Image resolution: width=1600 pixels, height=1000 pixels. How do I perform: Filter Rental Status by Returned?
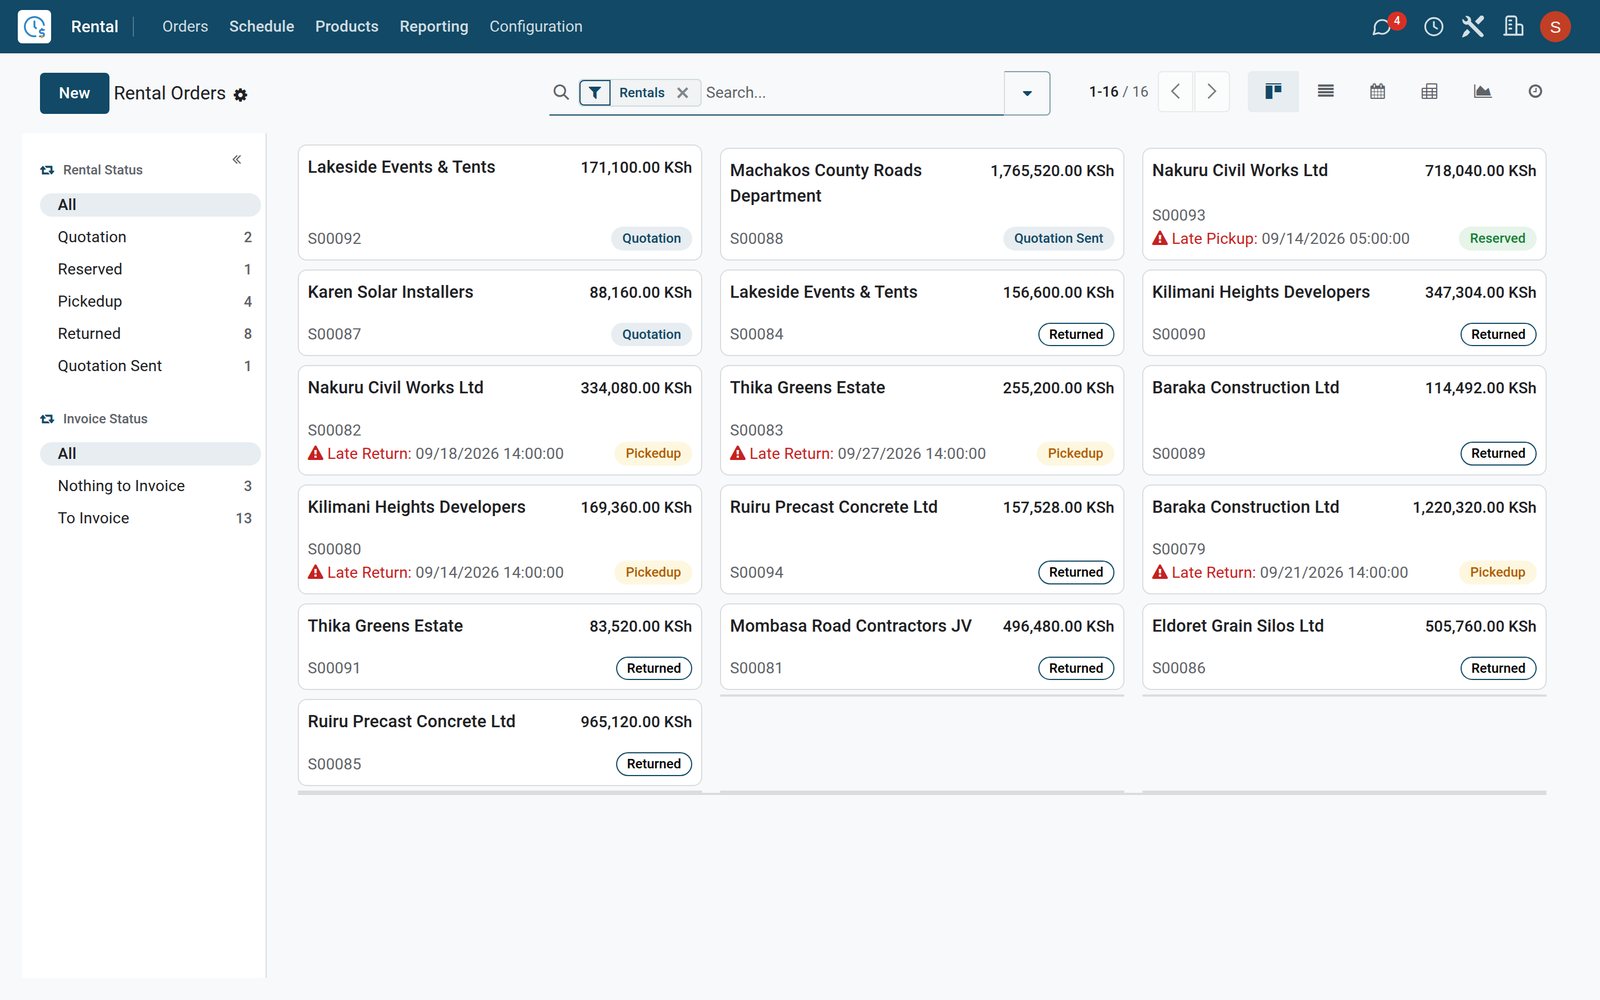(150, 334)
